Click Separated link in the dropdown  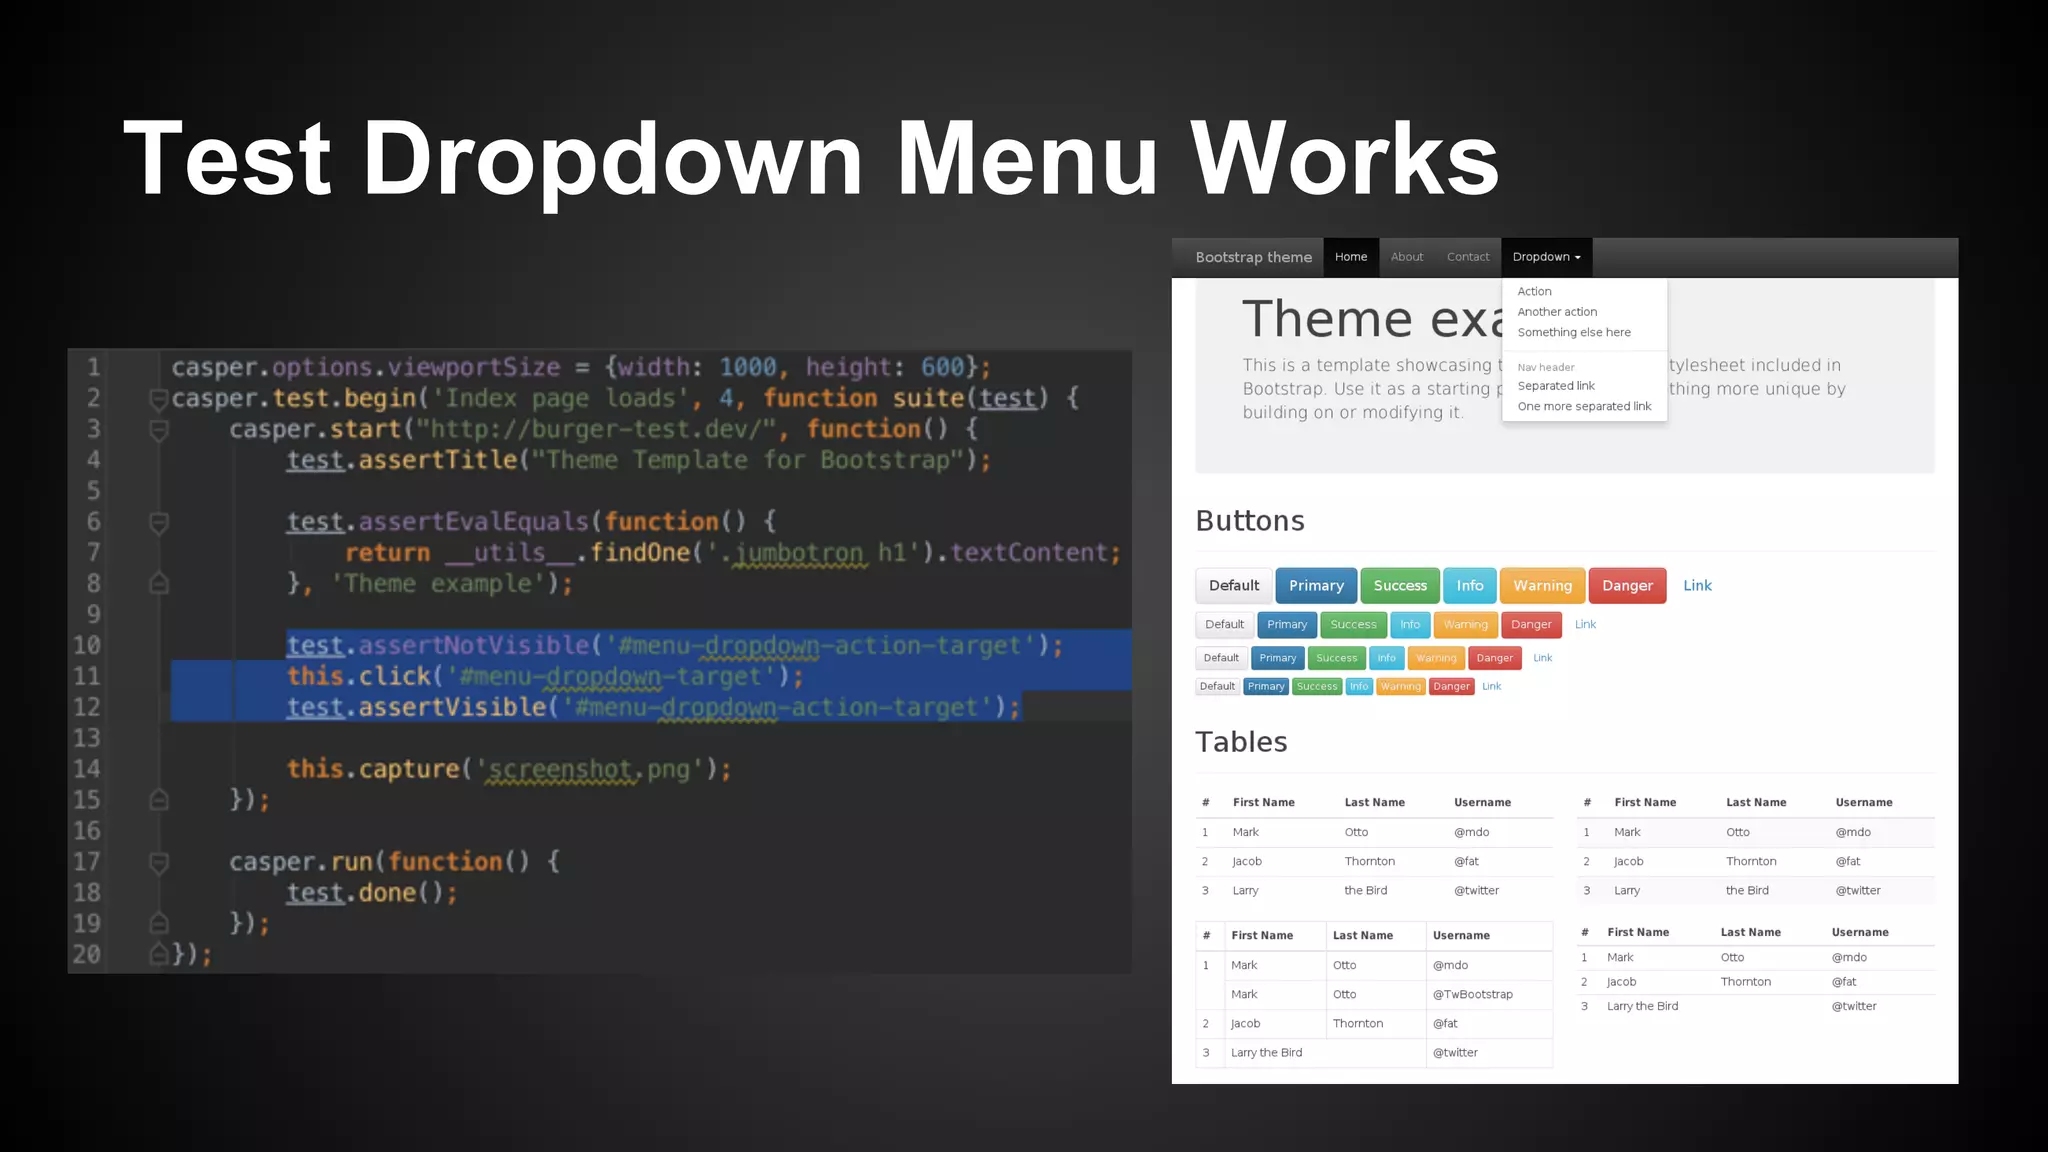(1556, 386)
